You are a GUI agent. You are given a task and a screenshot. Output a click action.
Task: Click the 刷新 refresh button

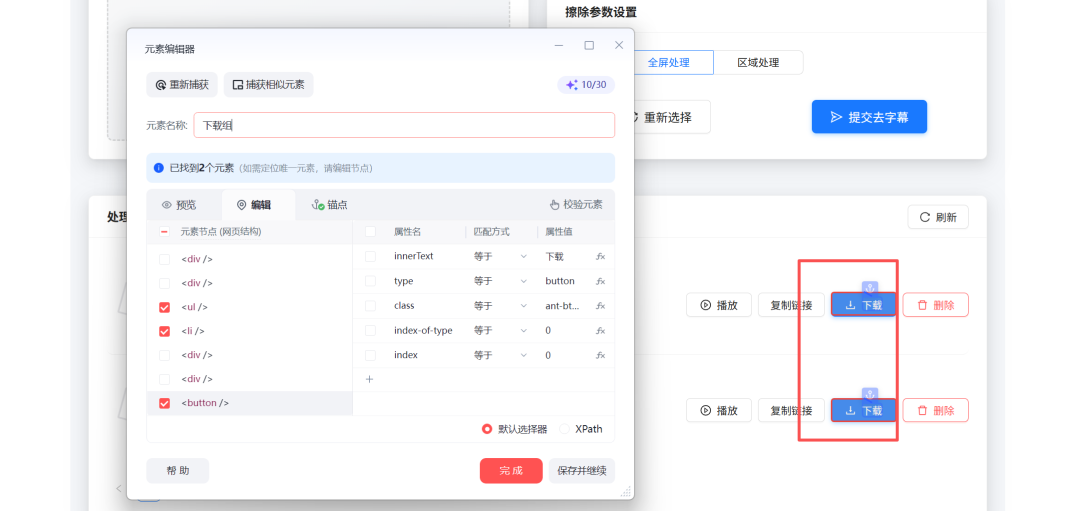click(x=937, y=217)
